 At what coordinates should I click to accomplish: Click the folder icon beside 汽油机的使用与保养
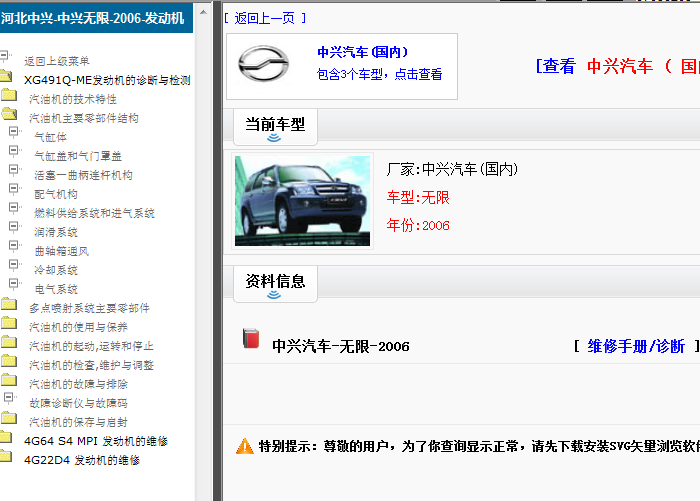[9, 323]
